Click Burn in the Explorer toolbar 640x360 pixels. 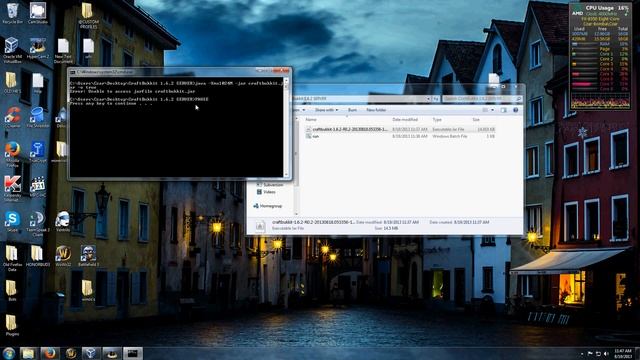[352, 110]
